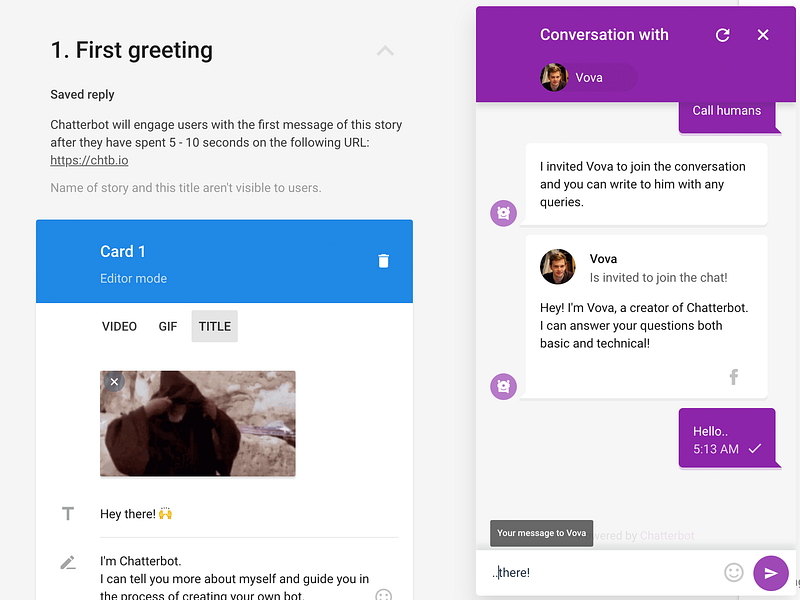Image resolution: width=800 pixels, height=600 pixels.
Task: Close the Conversation with panel
Action: 763,35
